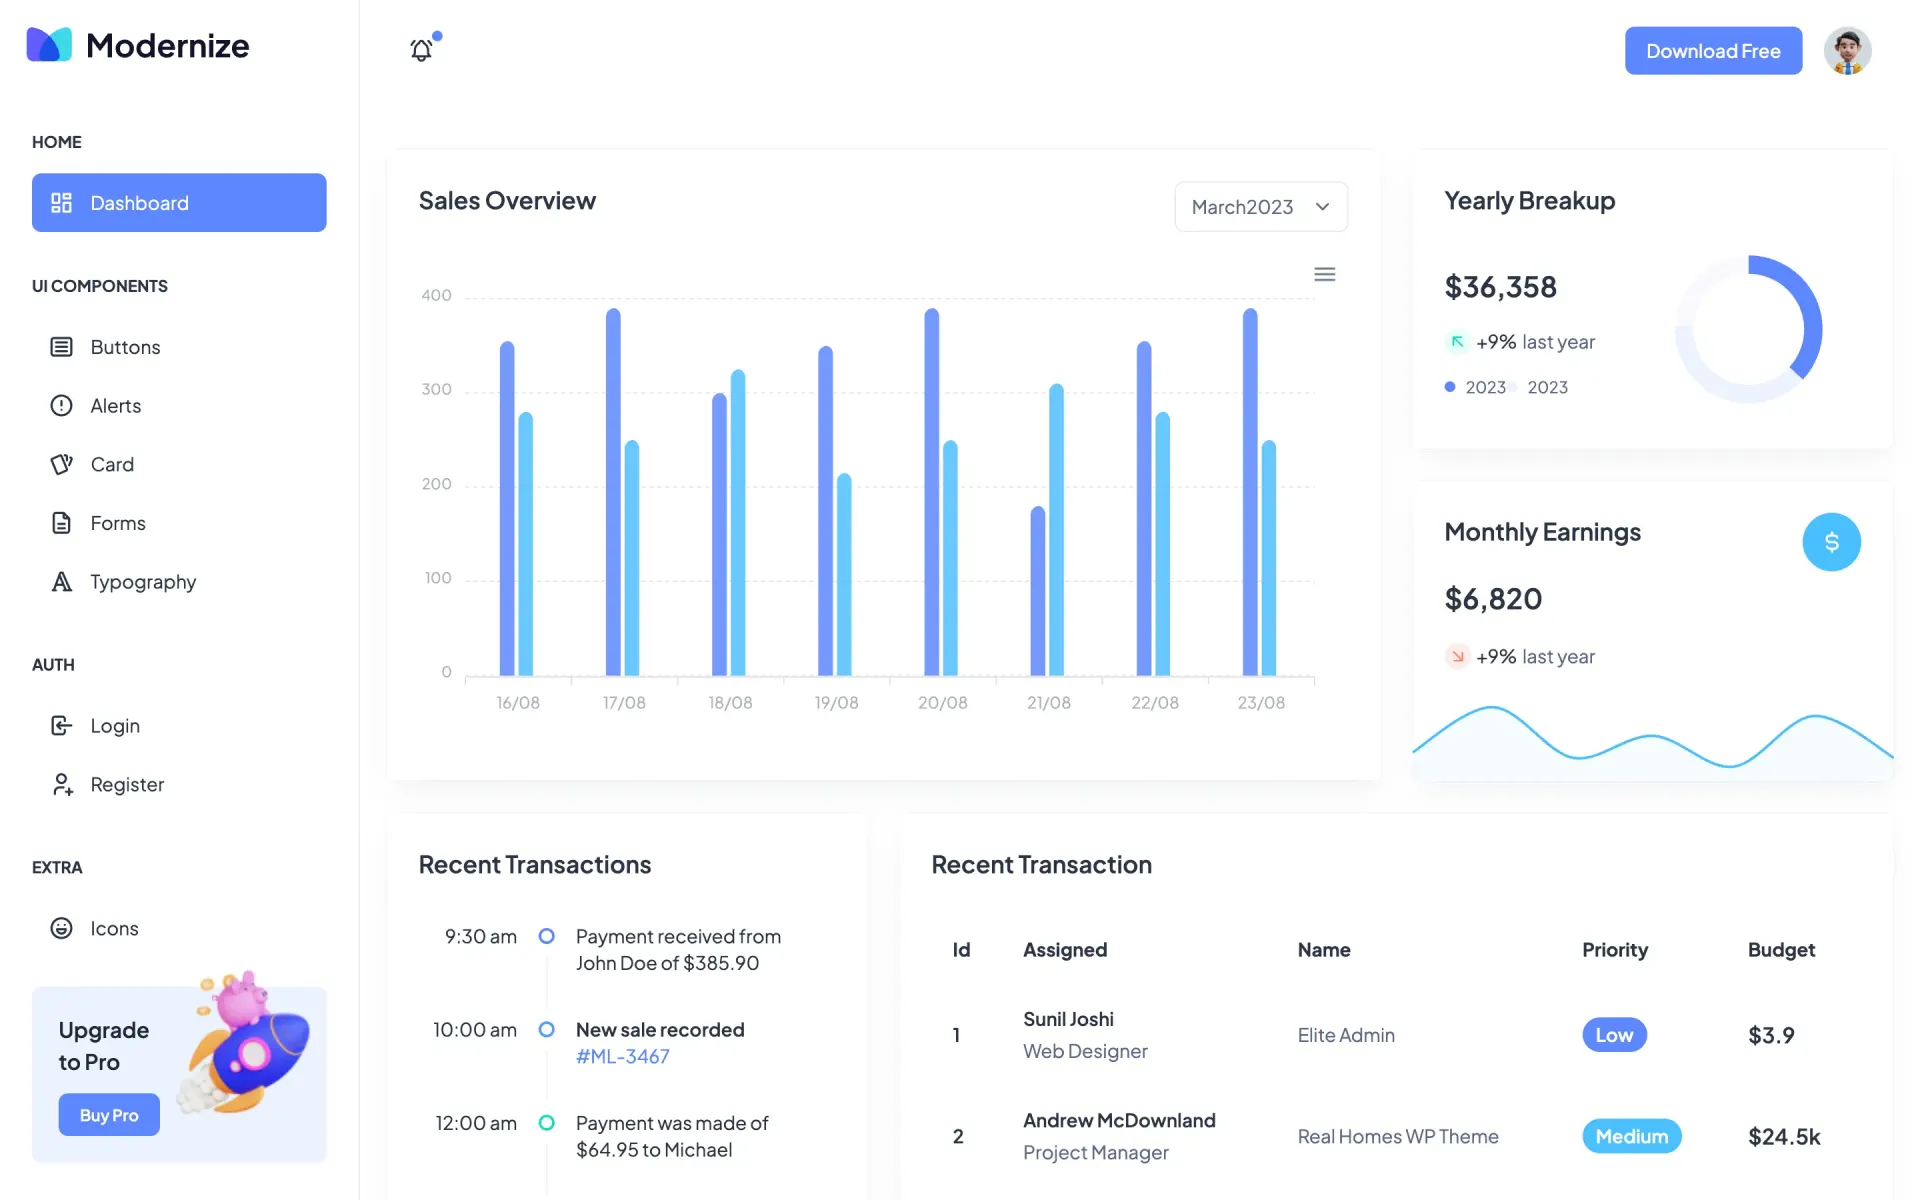Open the Sales Overview chart menu
This screenshot has height=1200, width=1920.
coord(1324,273)
